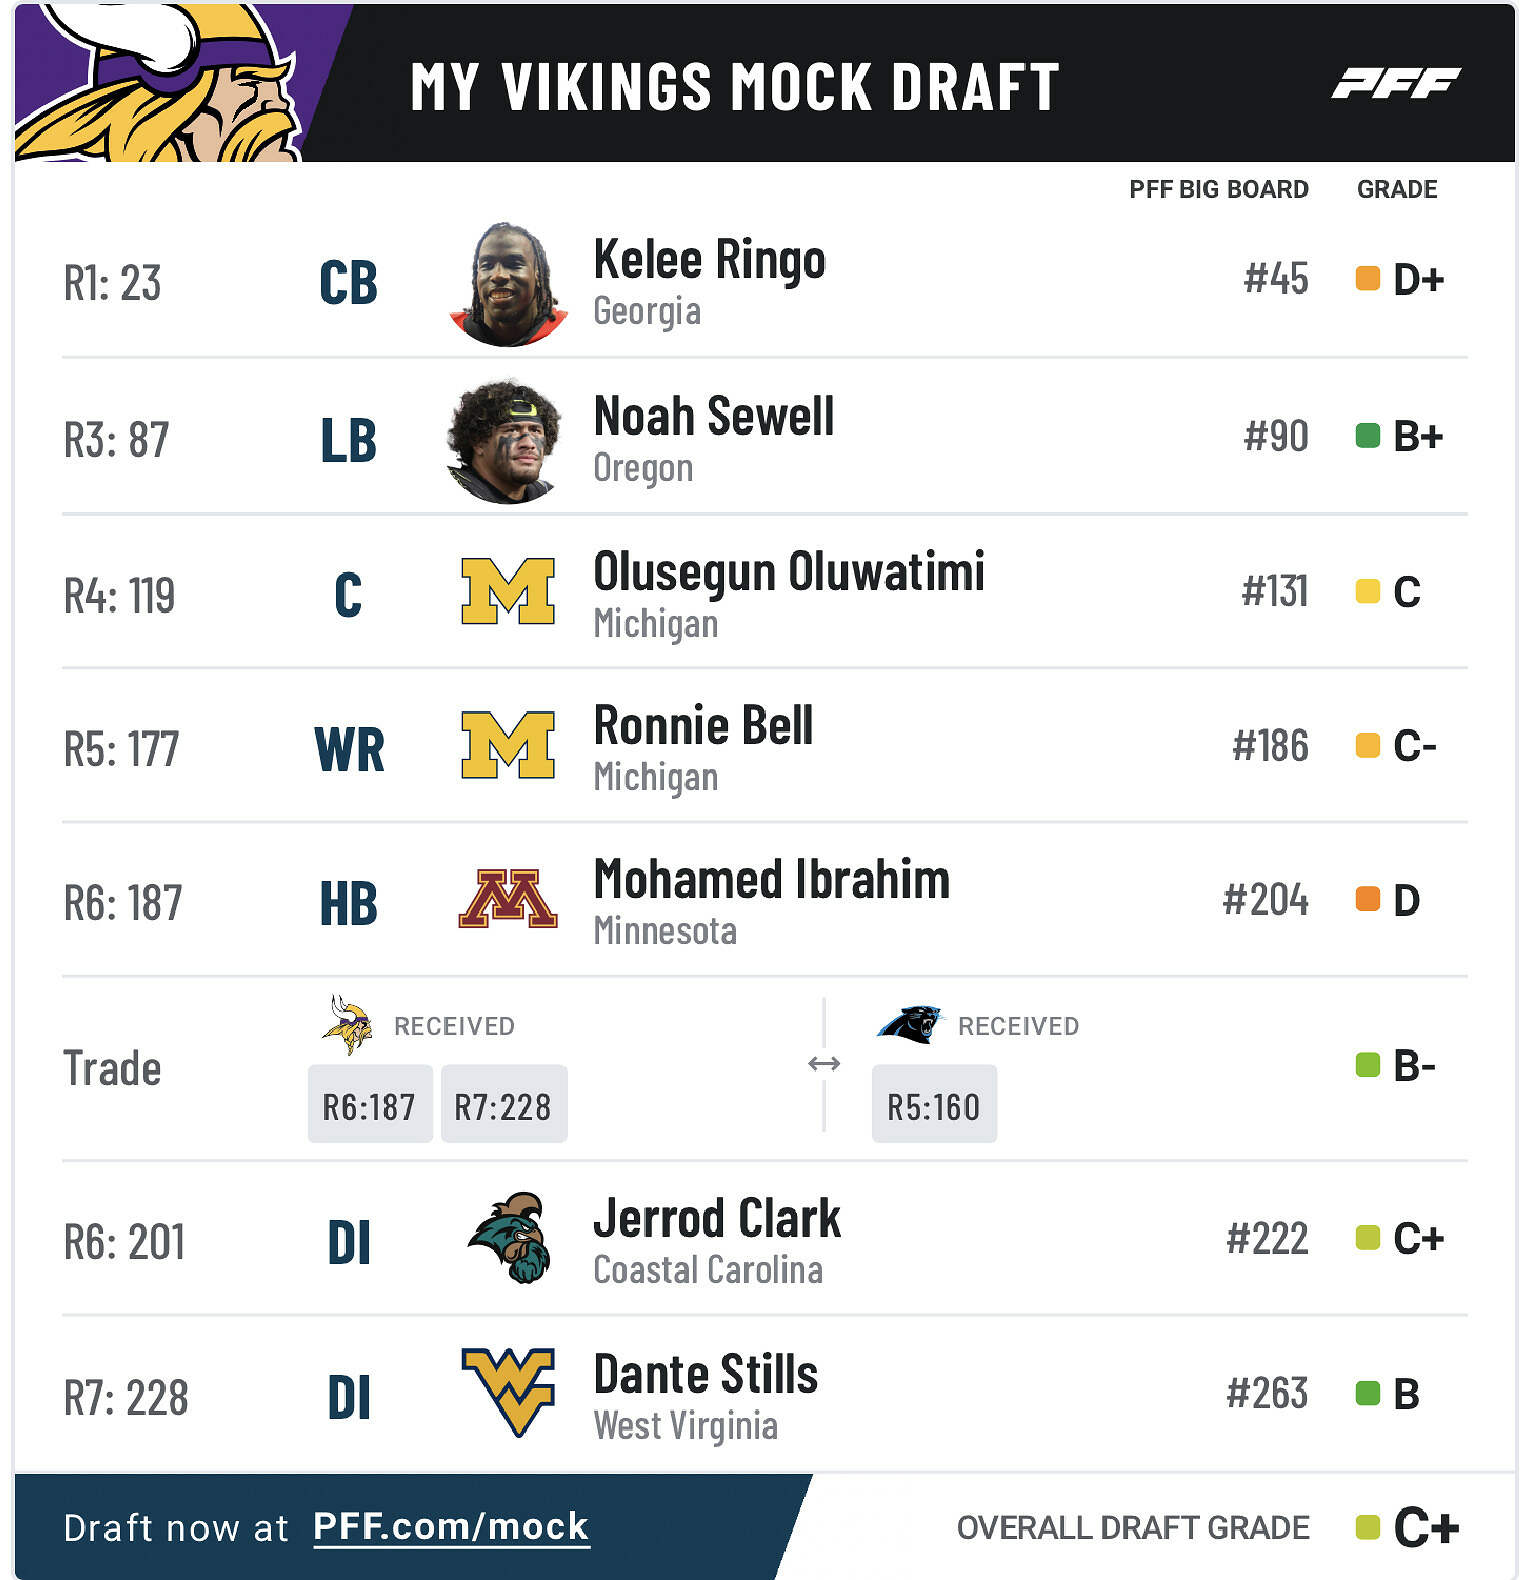
Task: Click the overall draft grade C+ swatch
Action: click(1367, 1527)
